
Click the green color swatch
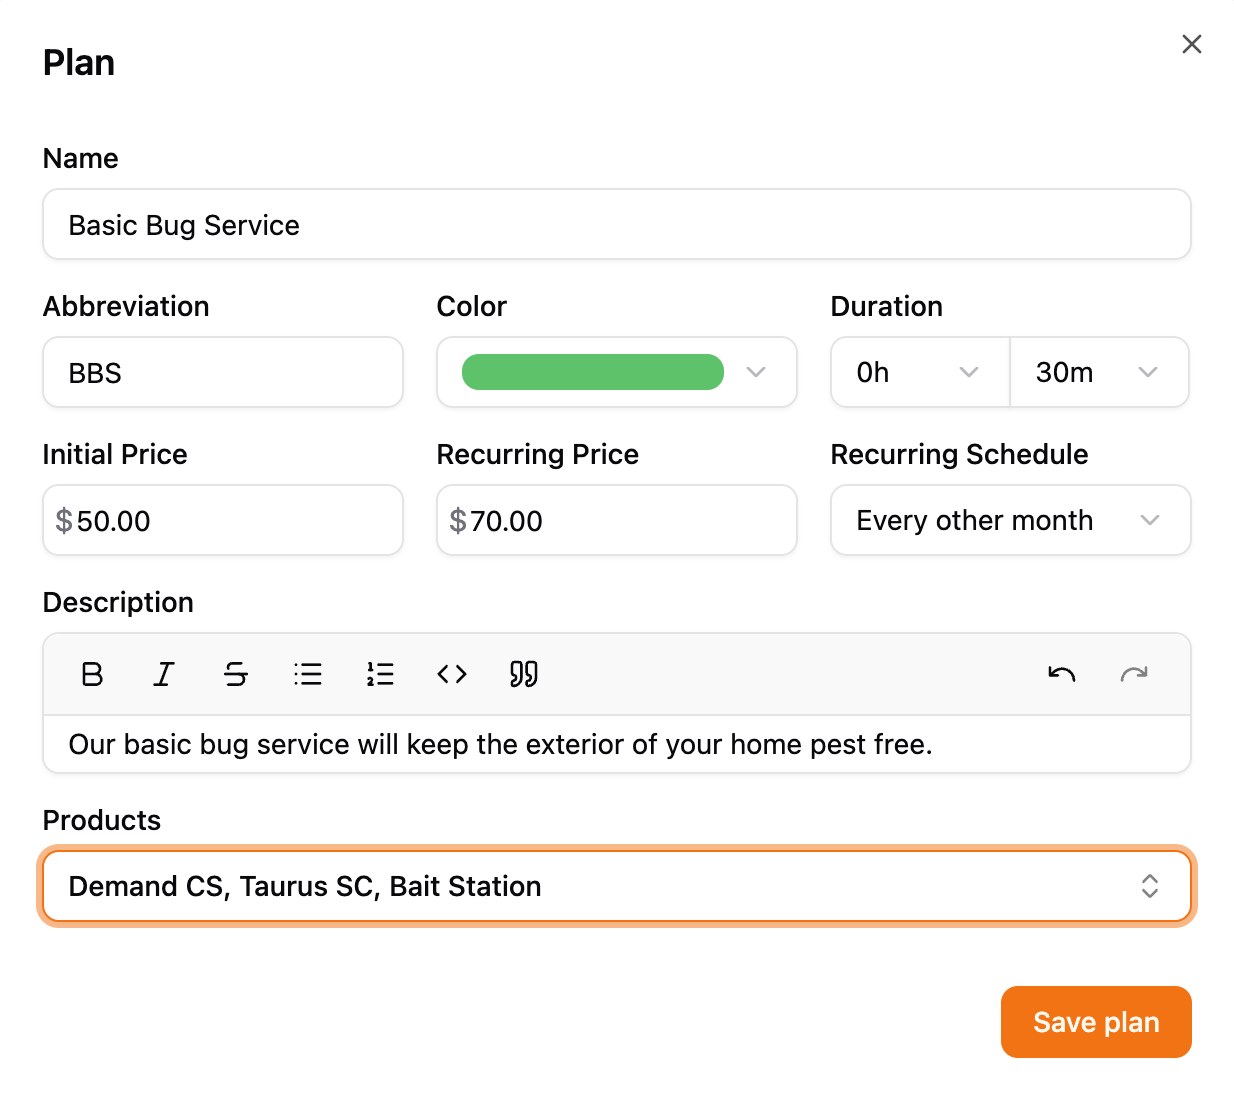[x=592, y=372]
